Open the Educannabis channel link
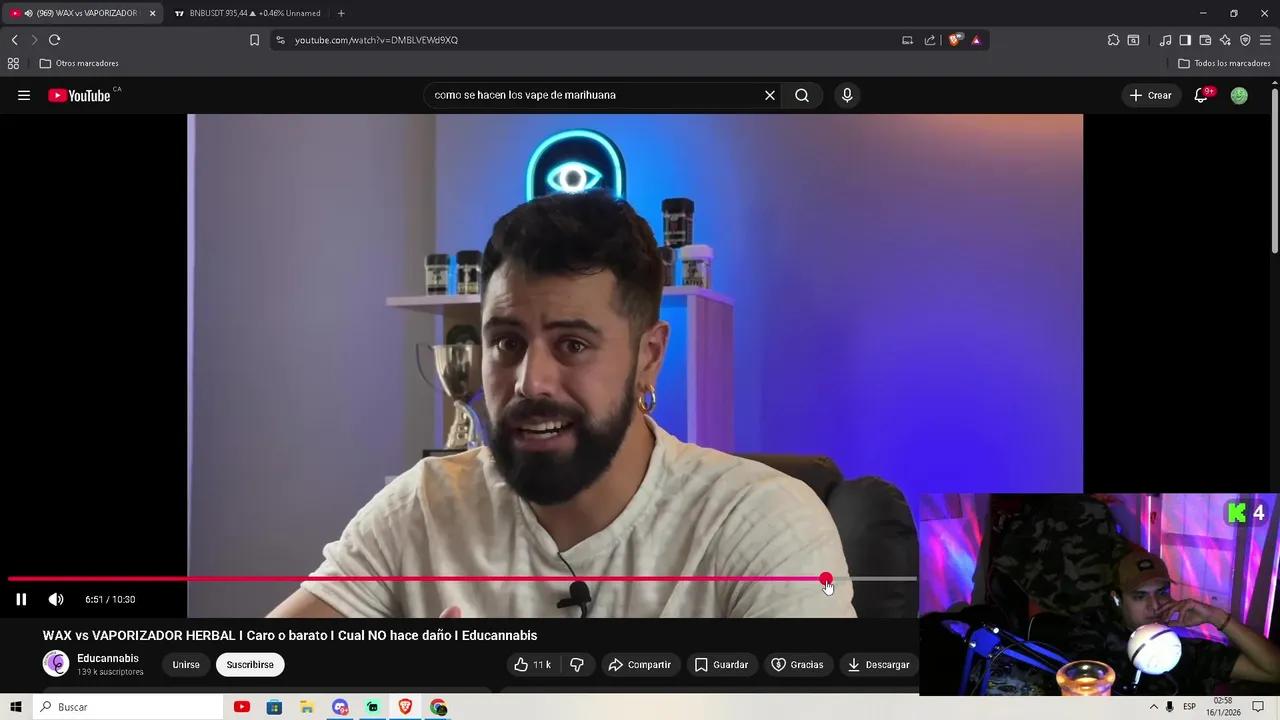This screenshot has width=1280, height=720. point(107,658)
